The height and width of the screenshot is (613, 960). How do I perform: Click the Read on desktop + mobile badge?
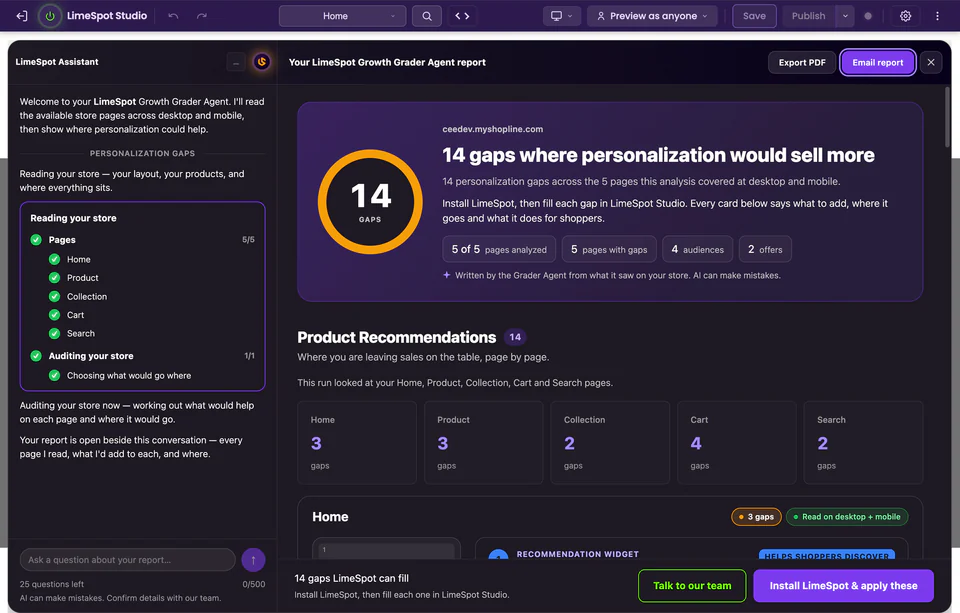(x=847, y=517)
